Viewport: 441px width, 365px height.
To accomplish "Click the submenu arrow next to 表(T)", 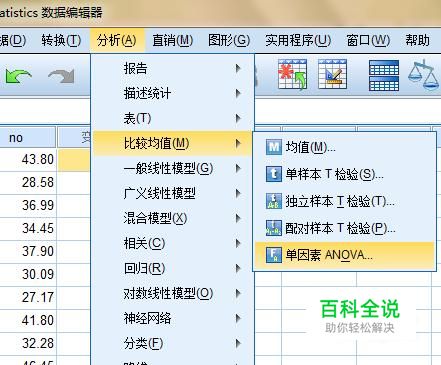I will 238,118.
